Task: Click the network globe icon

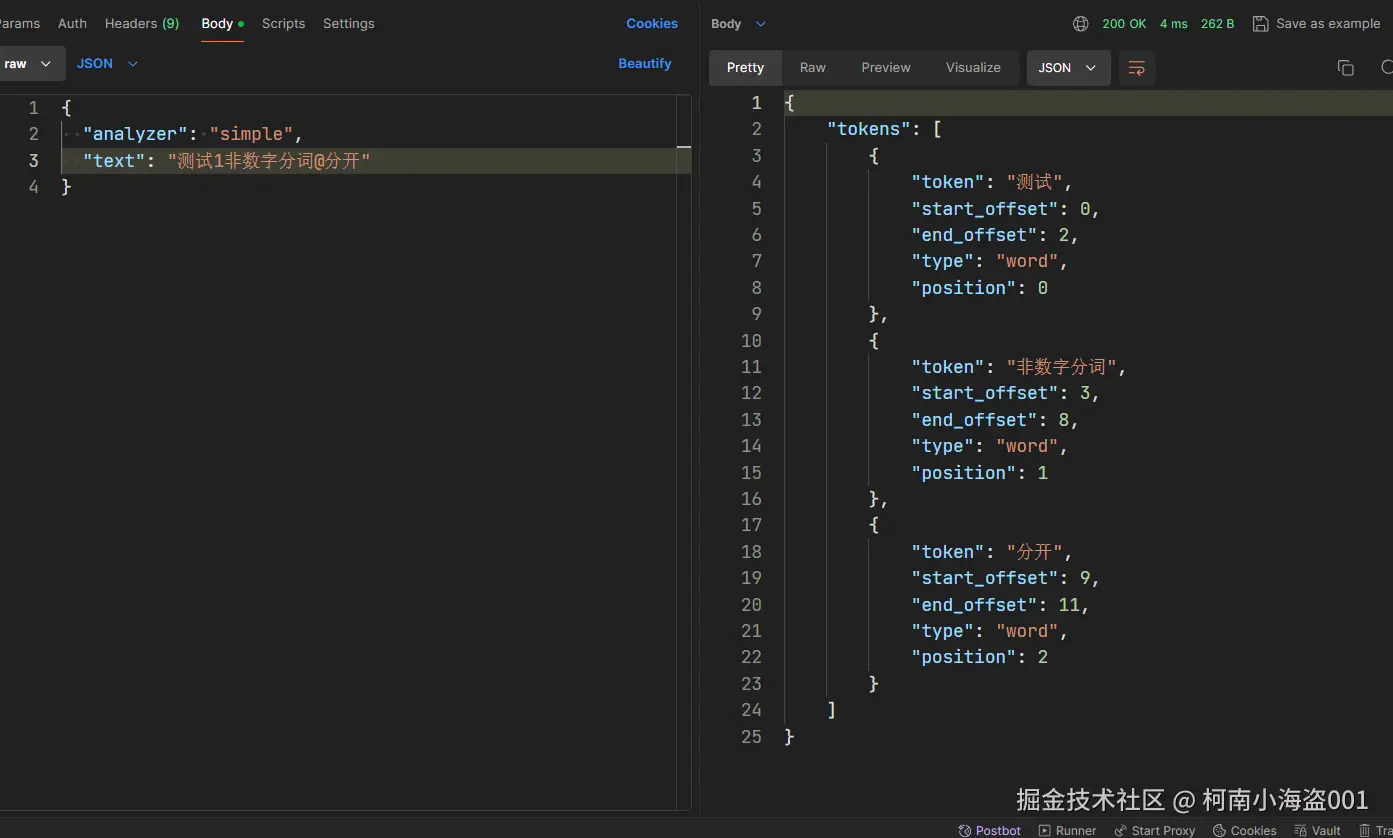Action: pyautogui.click(x=1080, y=23)
